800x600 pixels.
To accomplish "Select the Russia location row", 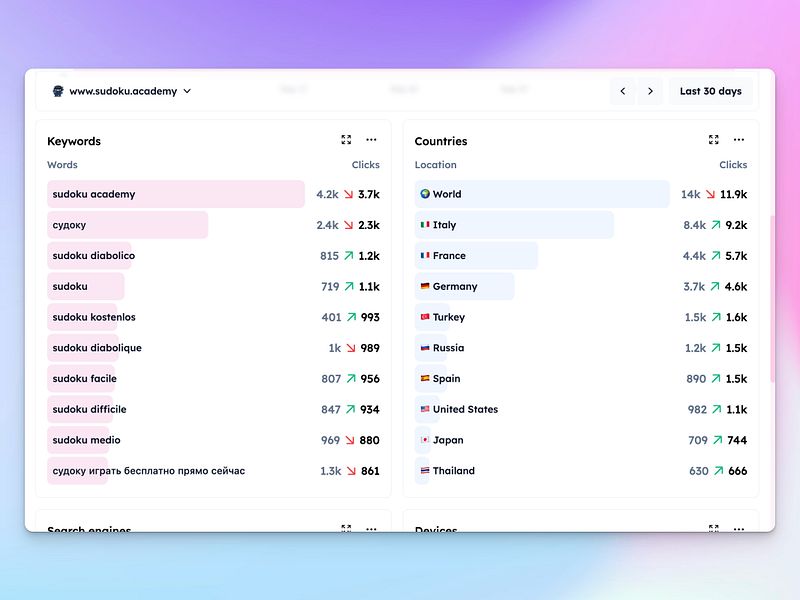I will click(581, 348).
